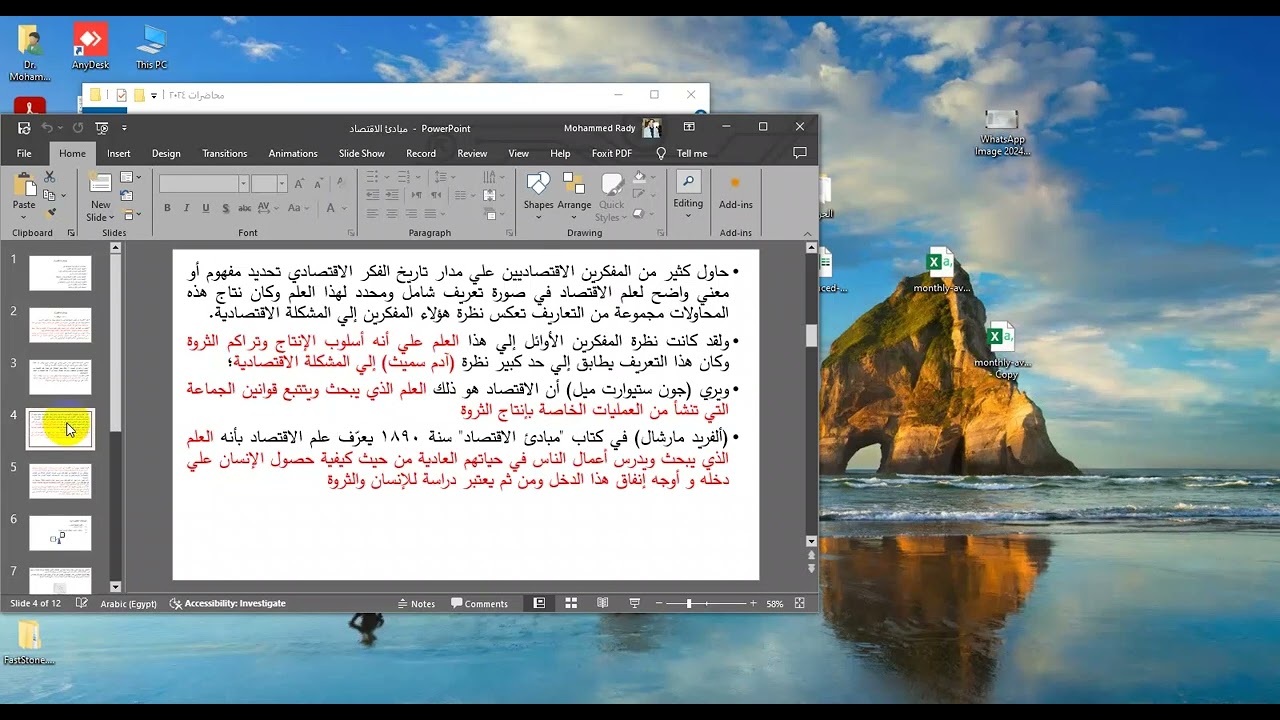This screenshot has height=720, width=1280.
Task: Click the Cut scissors icon
Action: [x=49, y=177]
